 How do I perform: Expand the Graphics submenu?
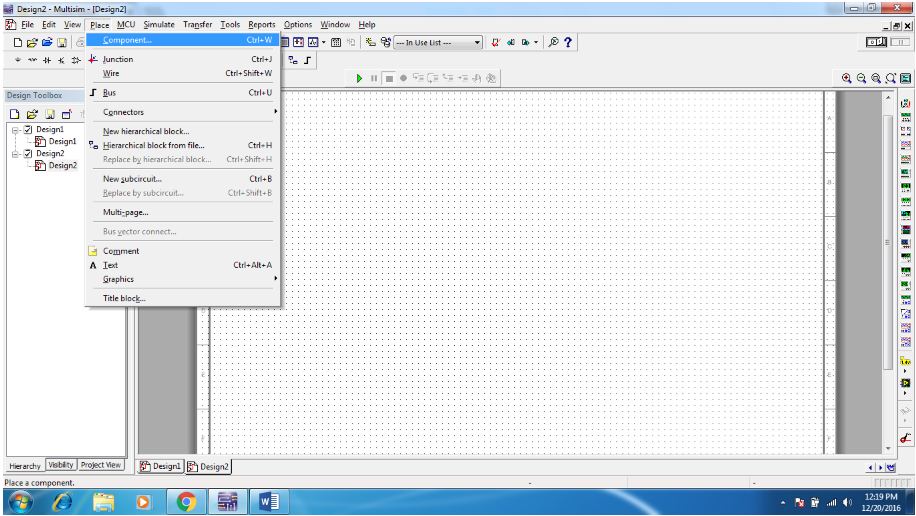(x=182, y=279)
